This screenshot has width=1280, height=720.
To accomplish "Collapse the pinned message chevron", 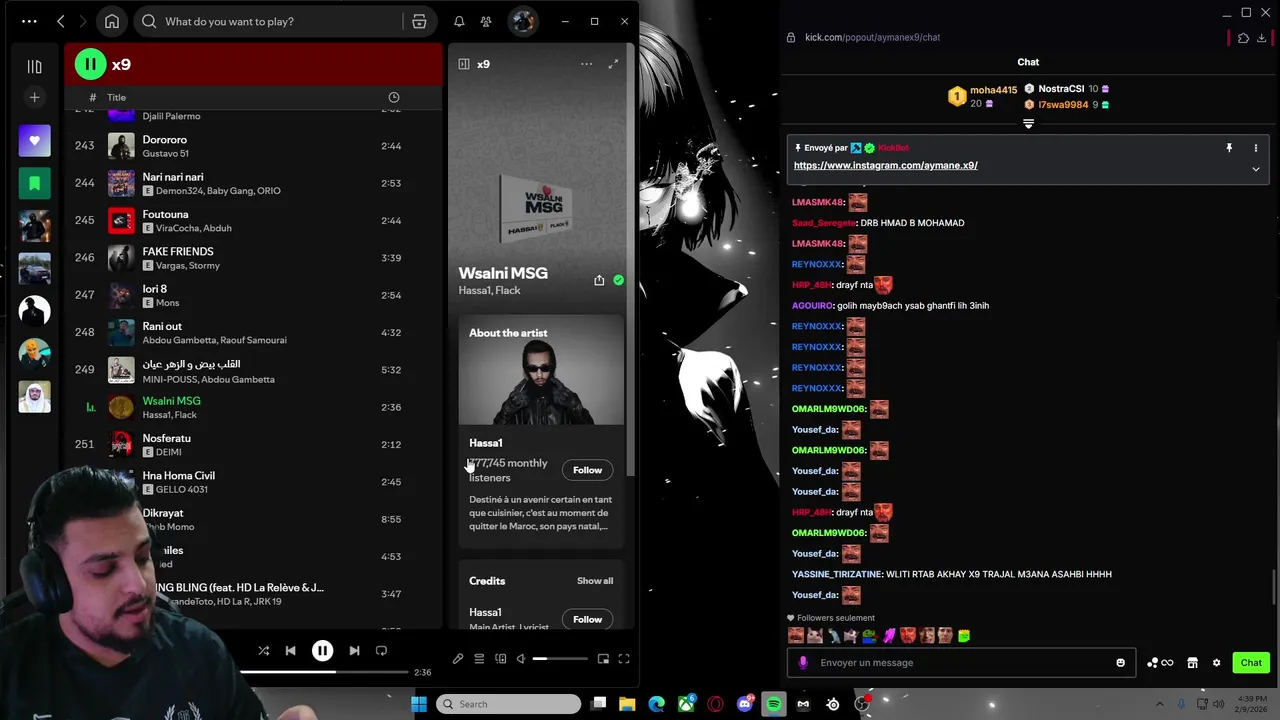I will [1256, 169].
